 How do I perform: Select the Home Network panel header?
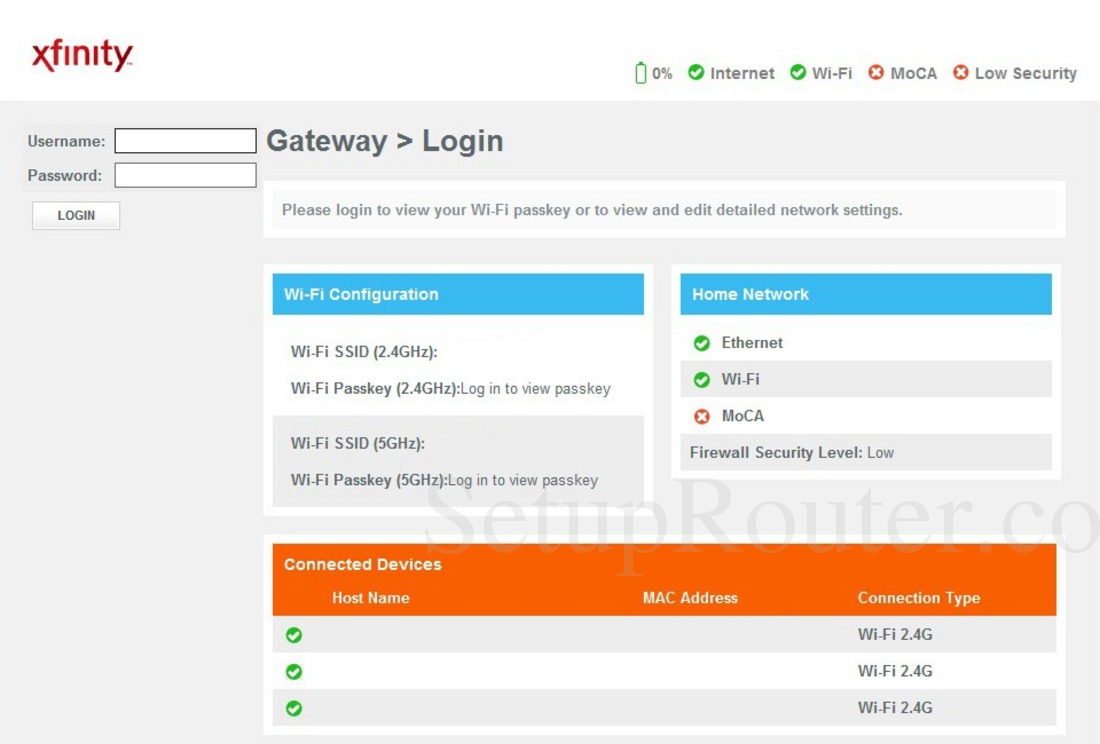click(x=865, y=294)
